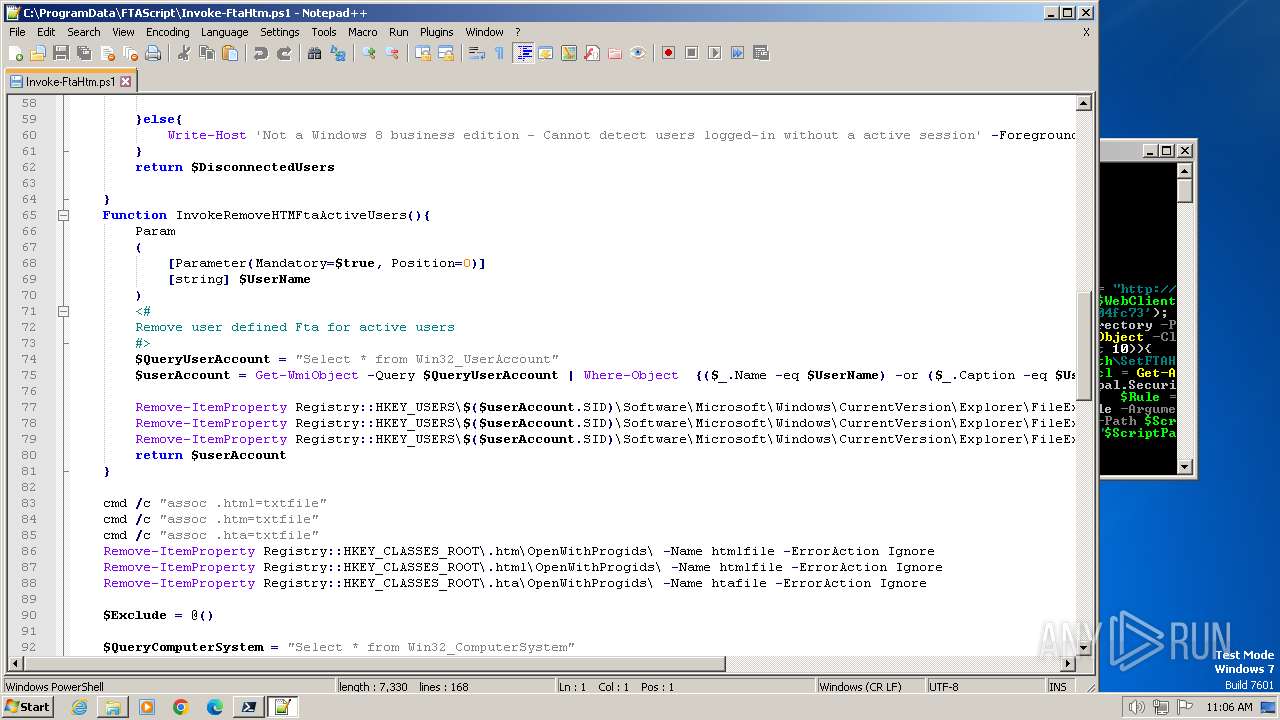1280x720 pixels.
Task: Click horizontal scrollbar left arrow in editor
Action: pos(14,664)
